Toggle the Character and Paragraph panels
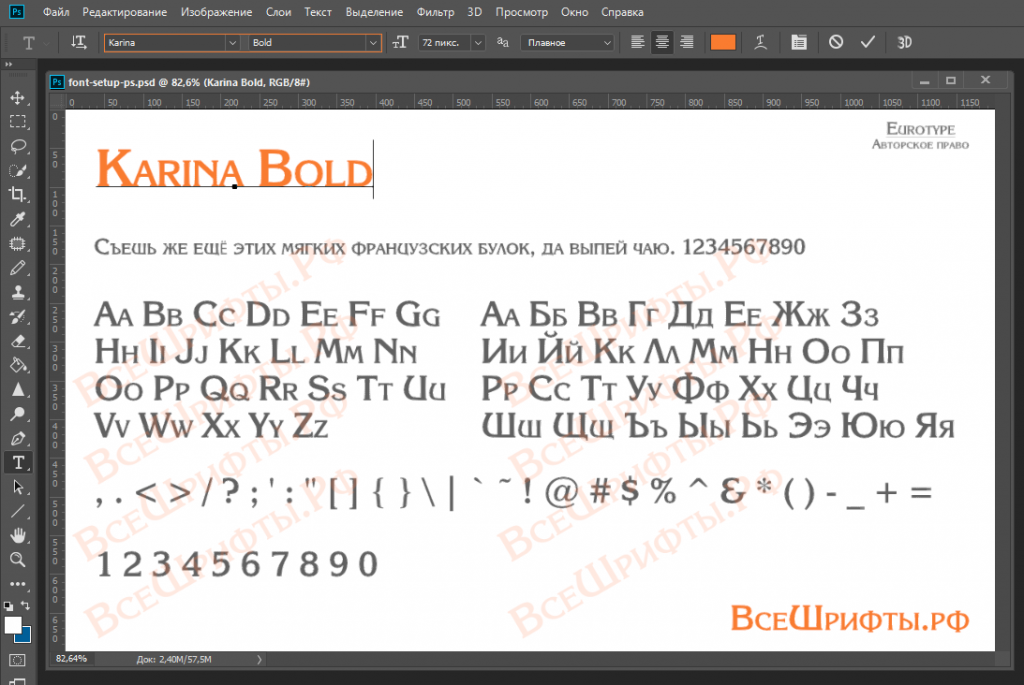Viewport: 1024px width, 685px height. 799,42
